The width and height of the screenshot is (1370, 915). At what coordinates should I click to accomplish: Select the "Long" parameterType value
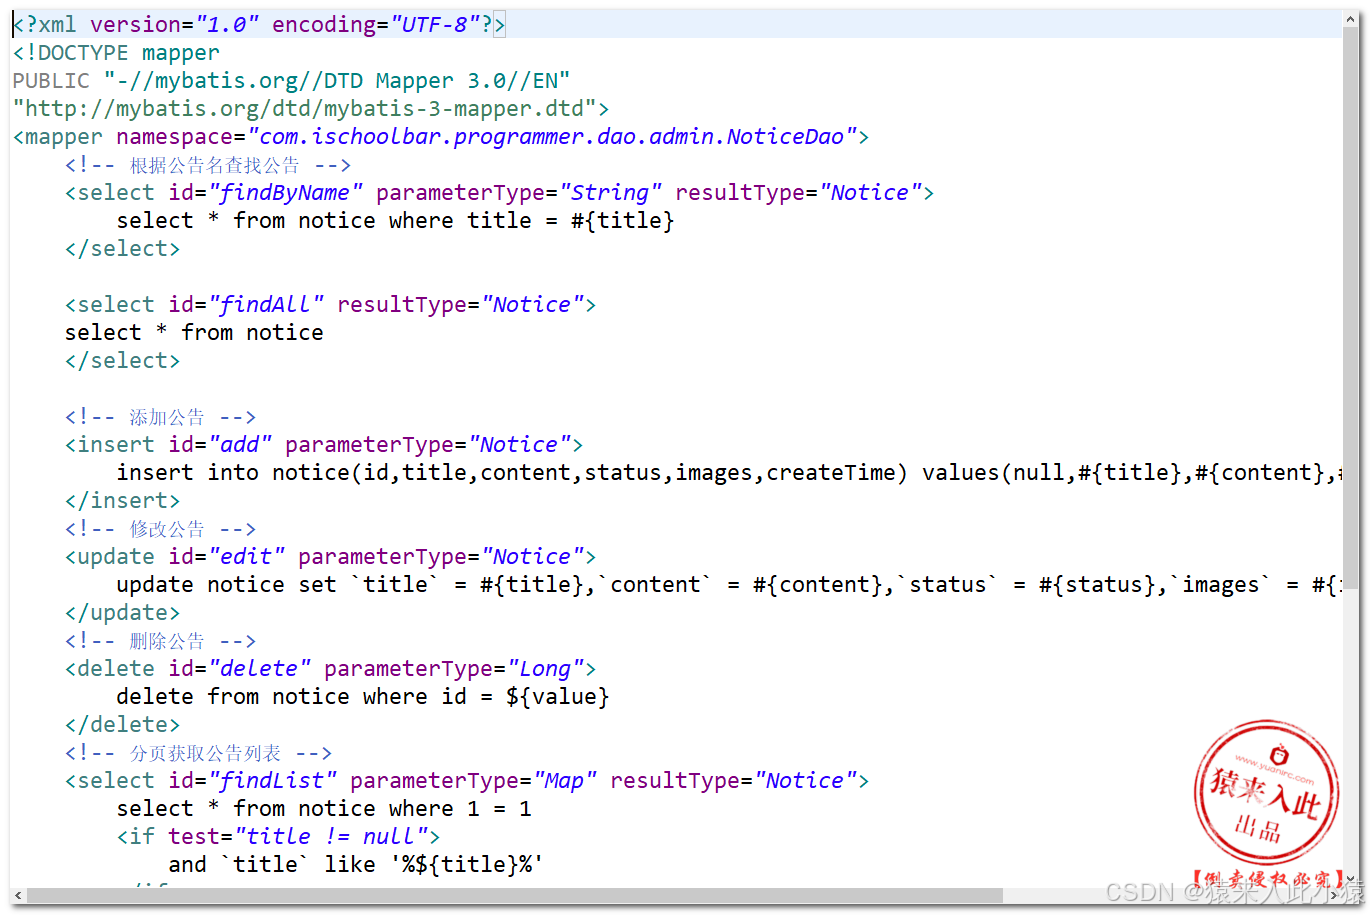click(545, 668)
